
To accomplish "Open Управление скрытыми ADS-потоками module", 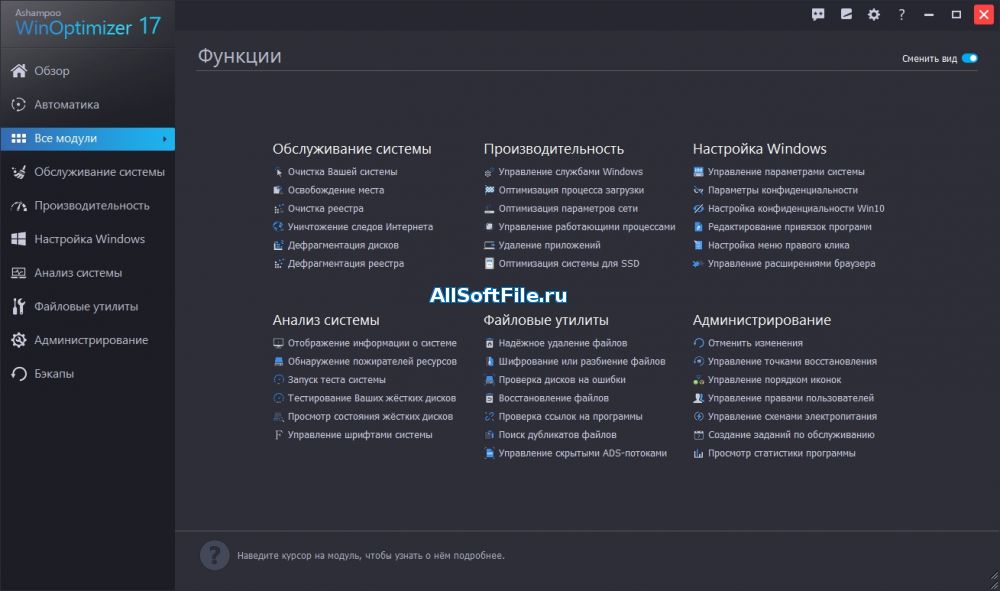I will pyautogui.click(x=582, y=453).
